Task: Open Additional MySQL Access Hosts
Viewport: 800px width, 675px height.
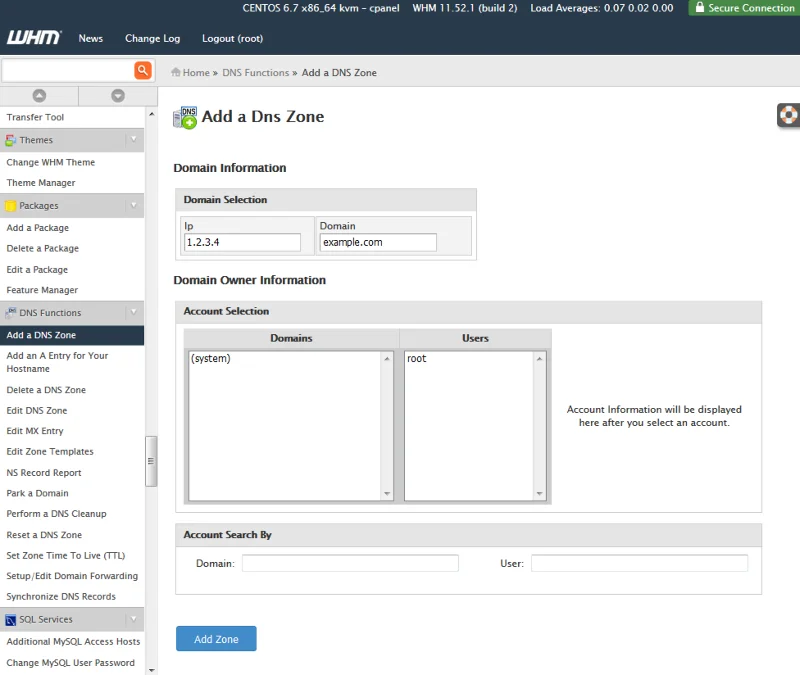Action: (73, 641)
